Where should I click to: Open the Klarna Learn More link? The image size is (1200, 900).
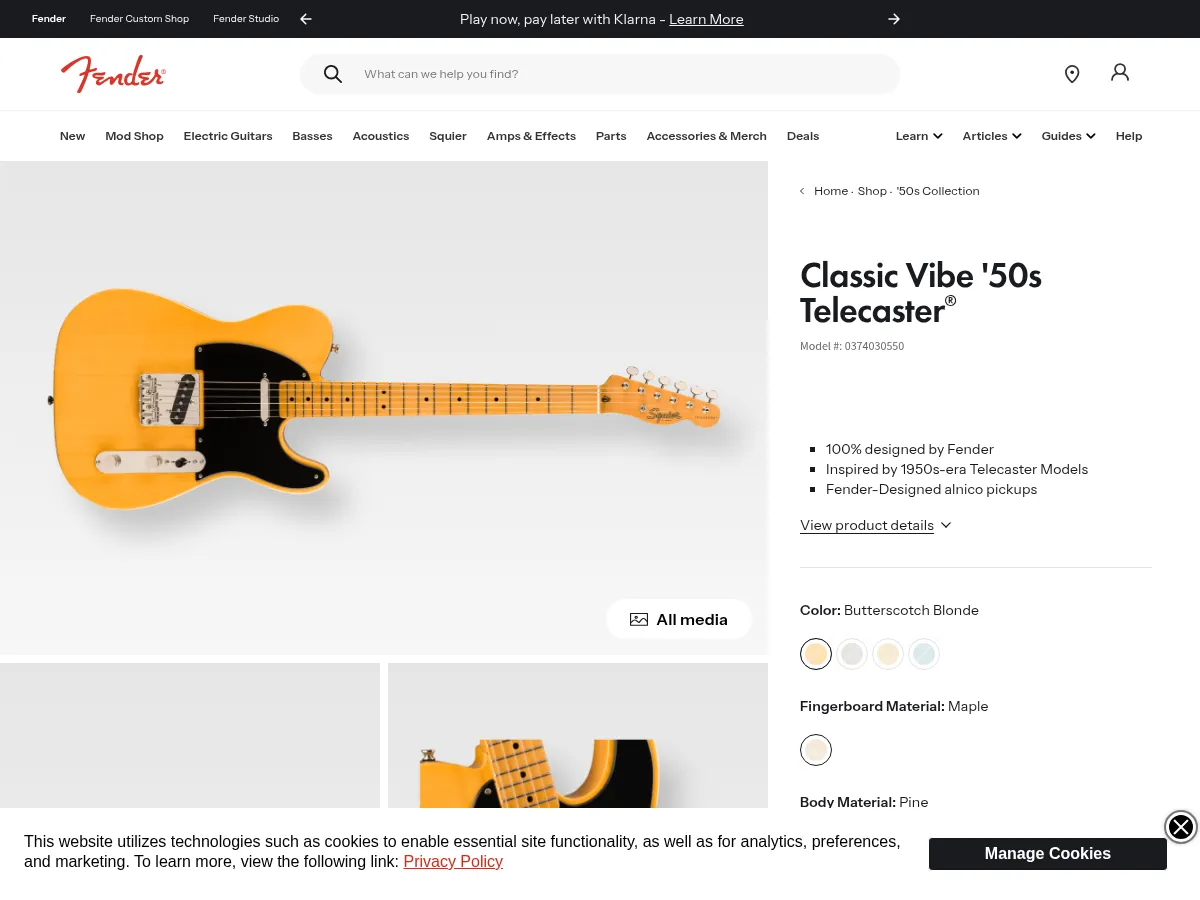706,19
